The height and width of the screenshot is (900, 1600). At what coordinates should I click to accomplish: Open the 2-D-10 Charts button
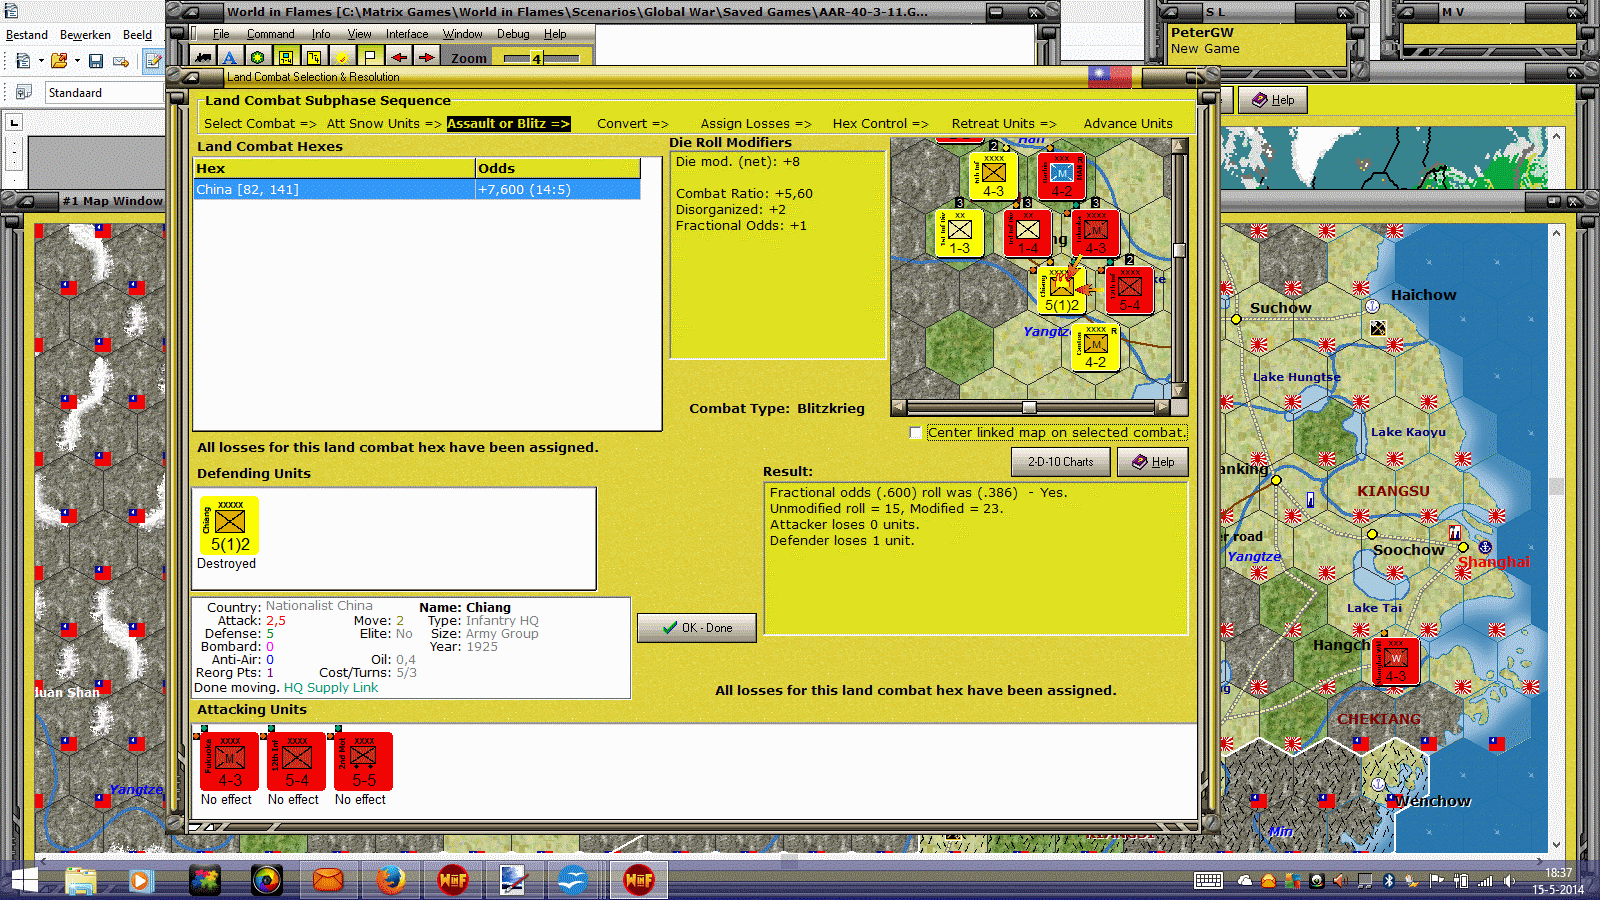point(1061,462)
